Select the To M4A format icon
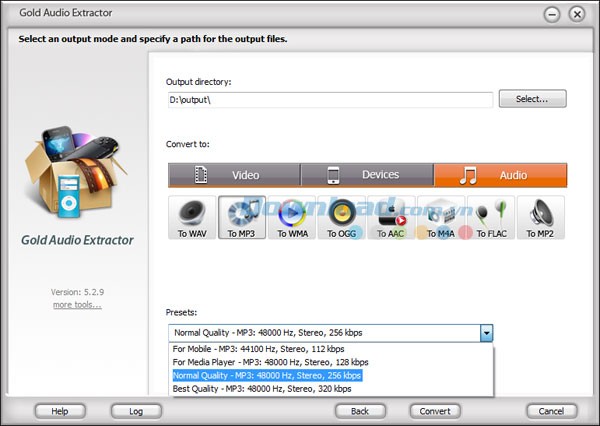 (x=441, y=217)
